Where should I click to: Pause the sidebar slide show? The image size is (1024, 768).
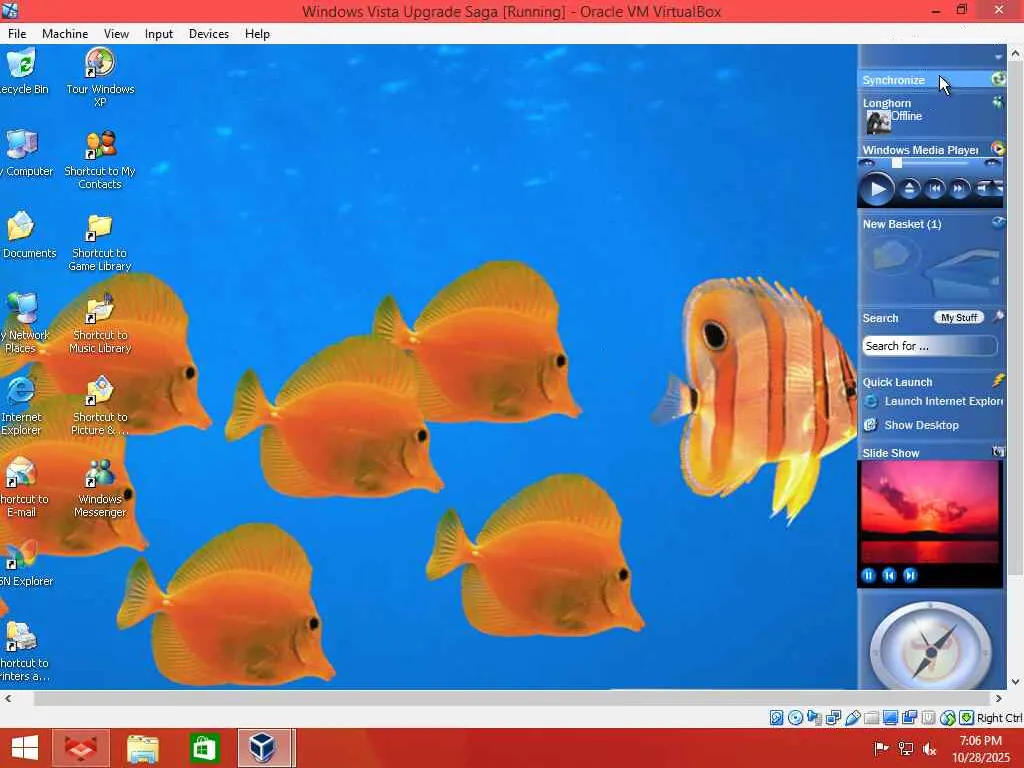(868, 575)
